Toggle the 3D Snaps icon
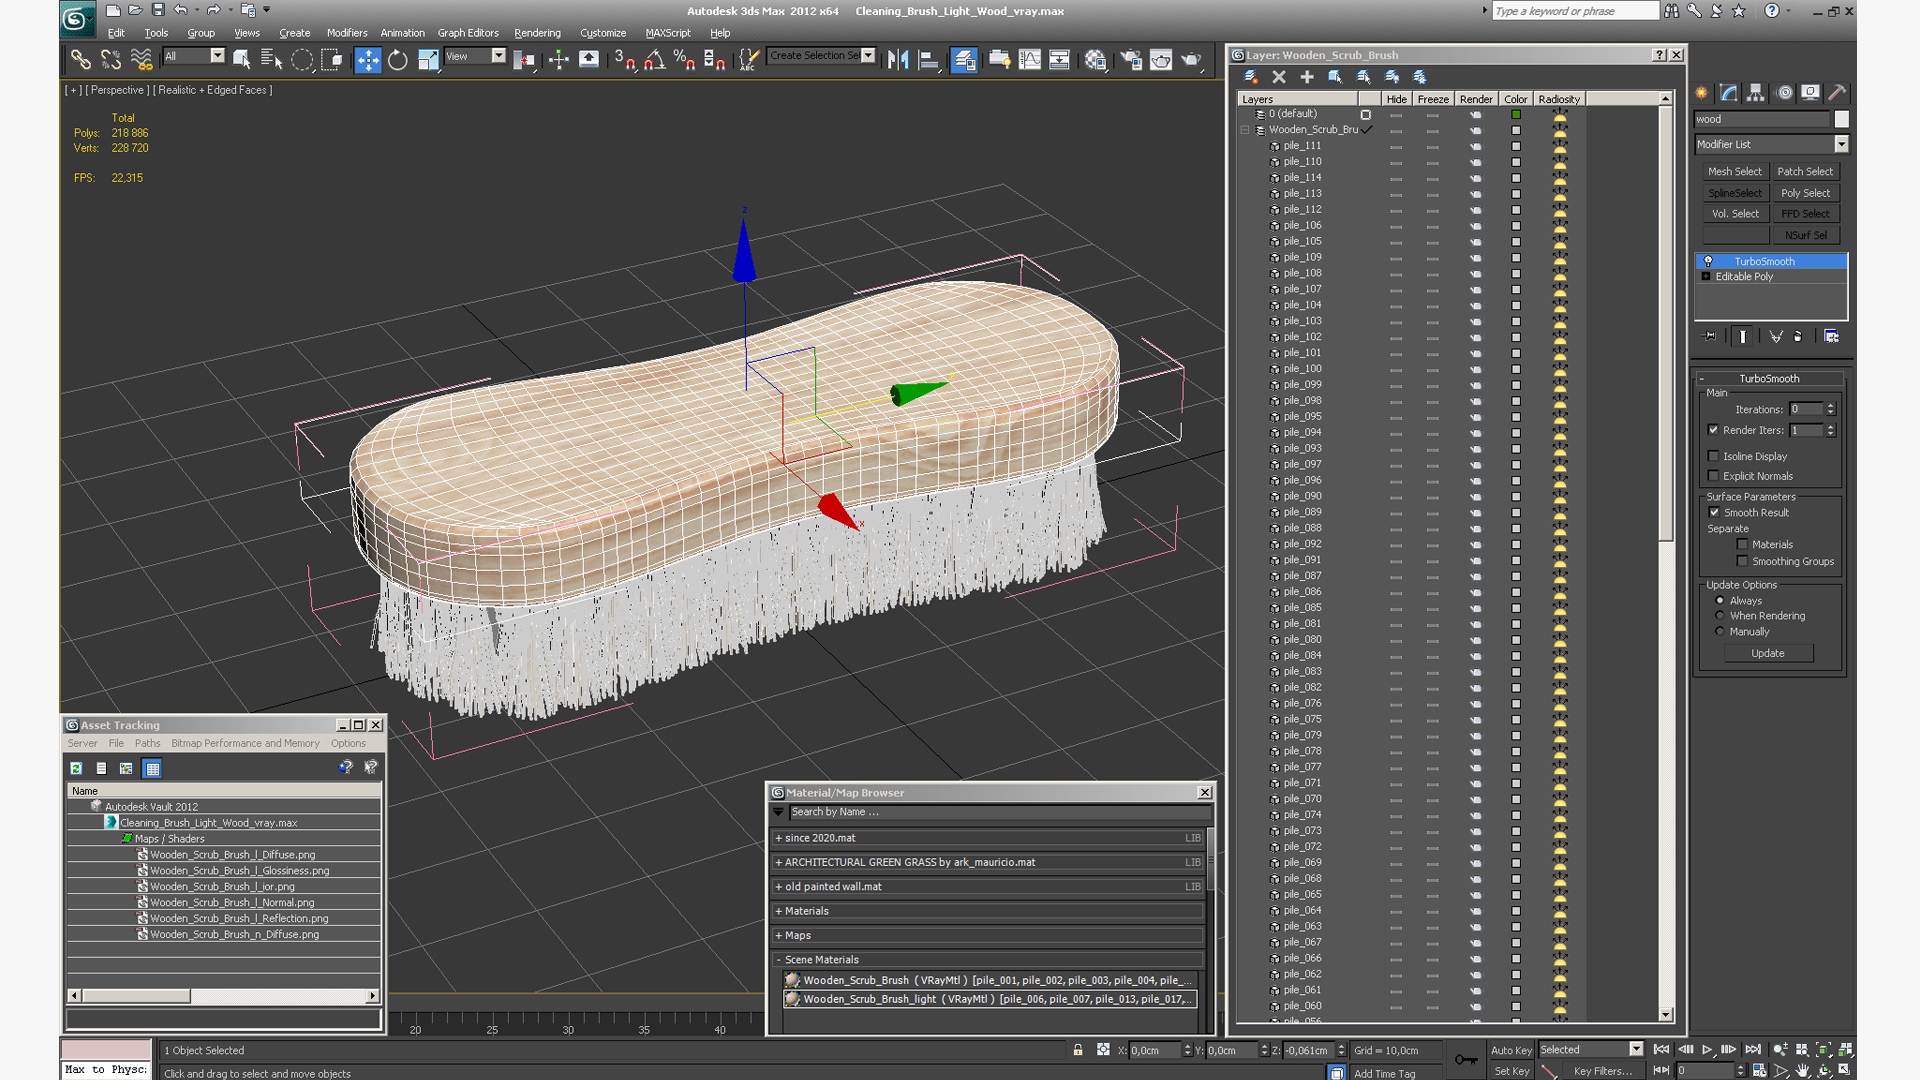 (x=624, y=60)
